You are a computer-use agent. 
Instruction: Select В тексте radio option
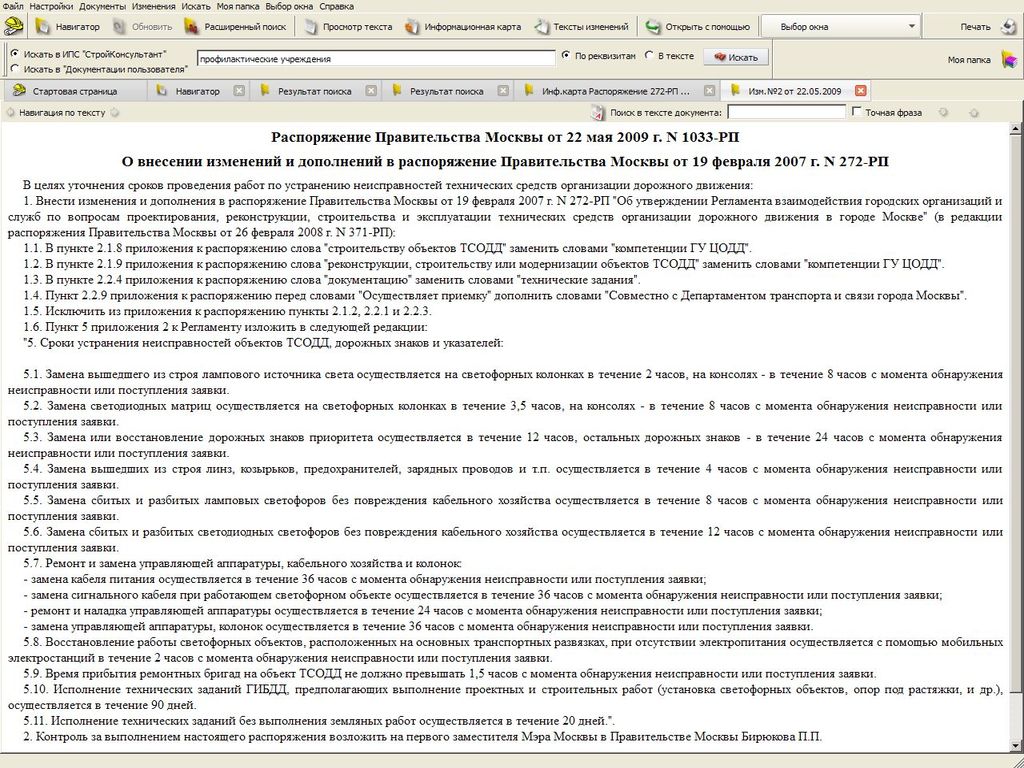pyautogui.click(x=648, y=56)
